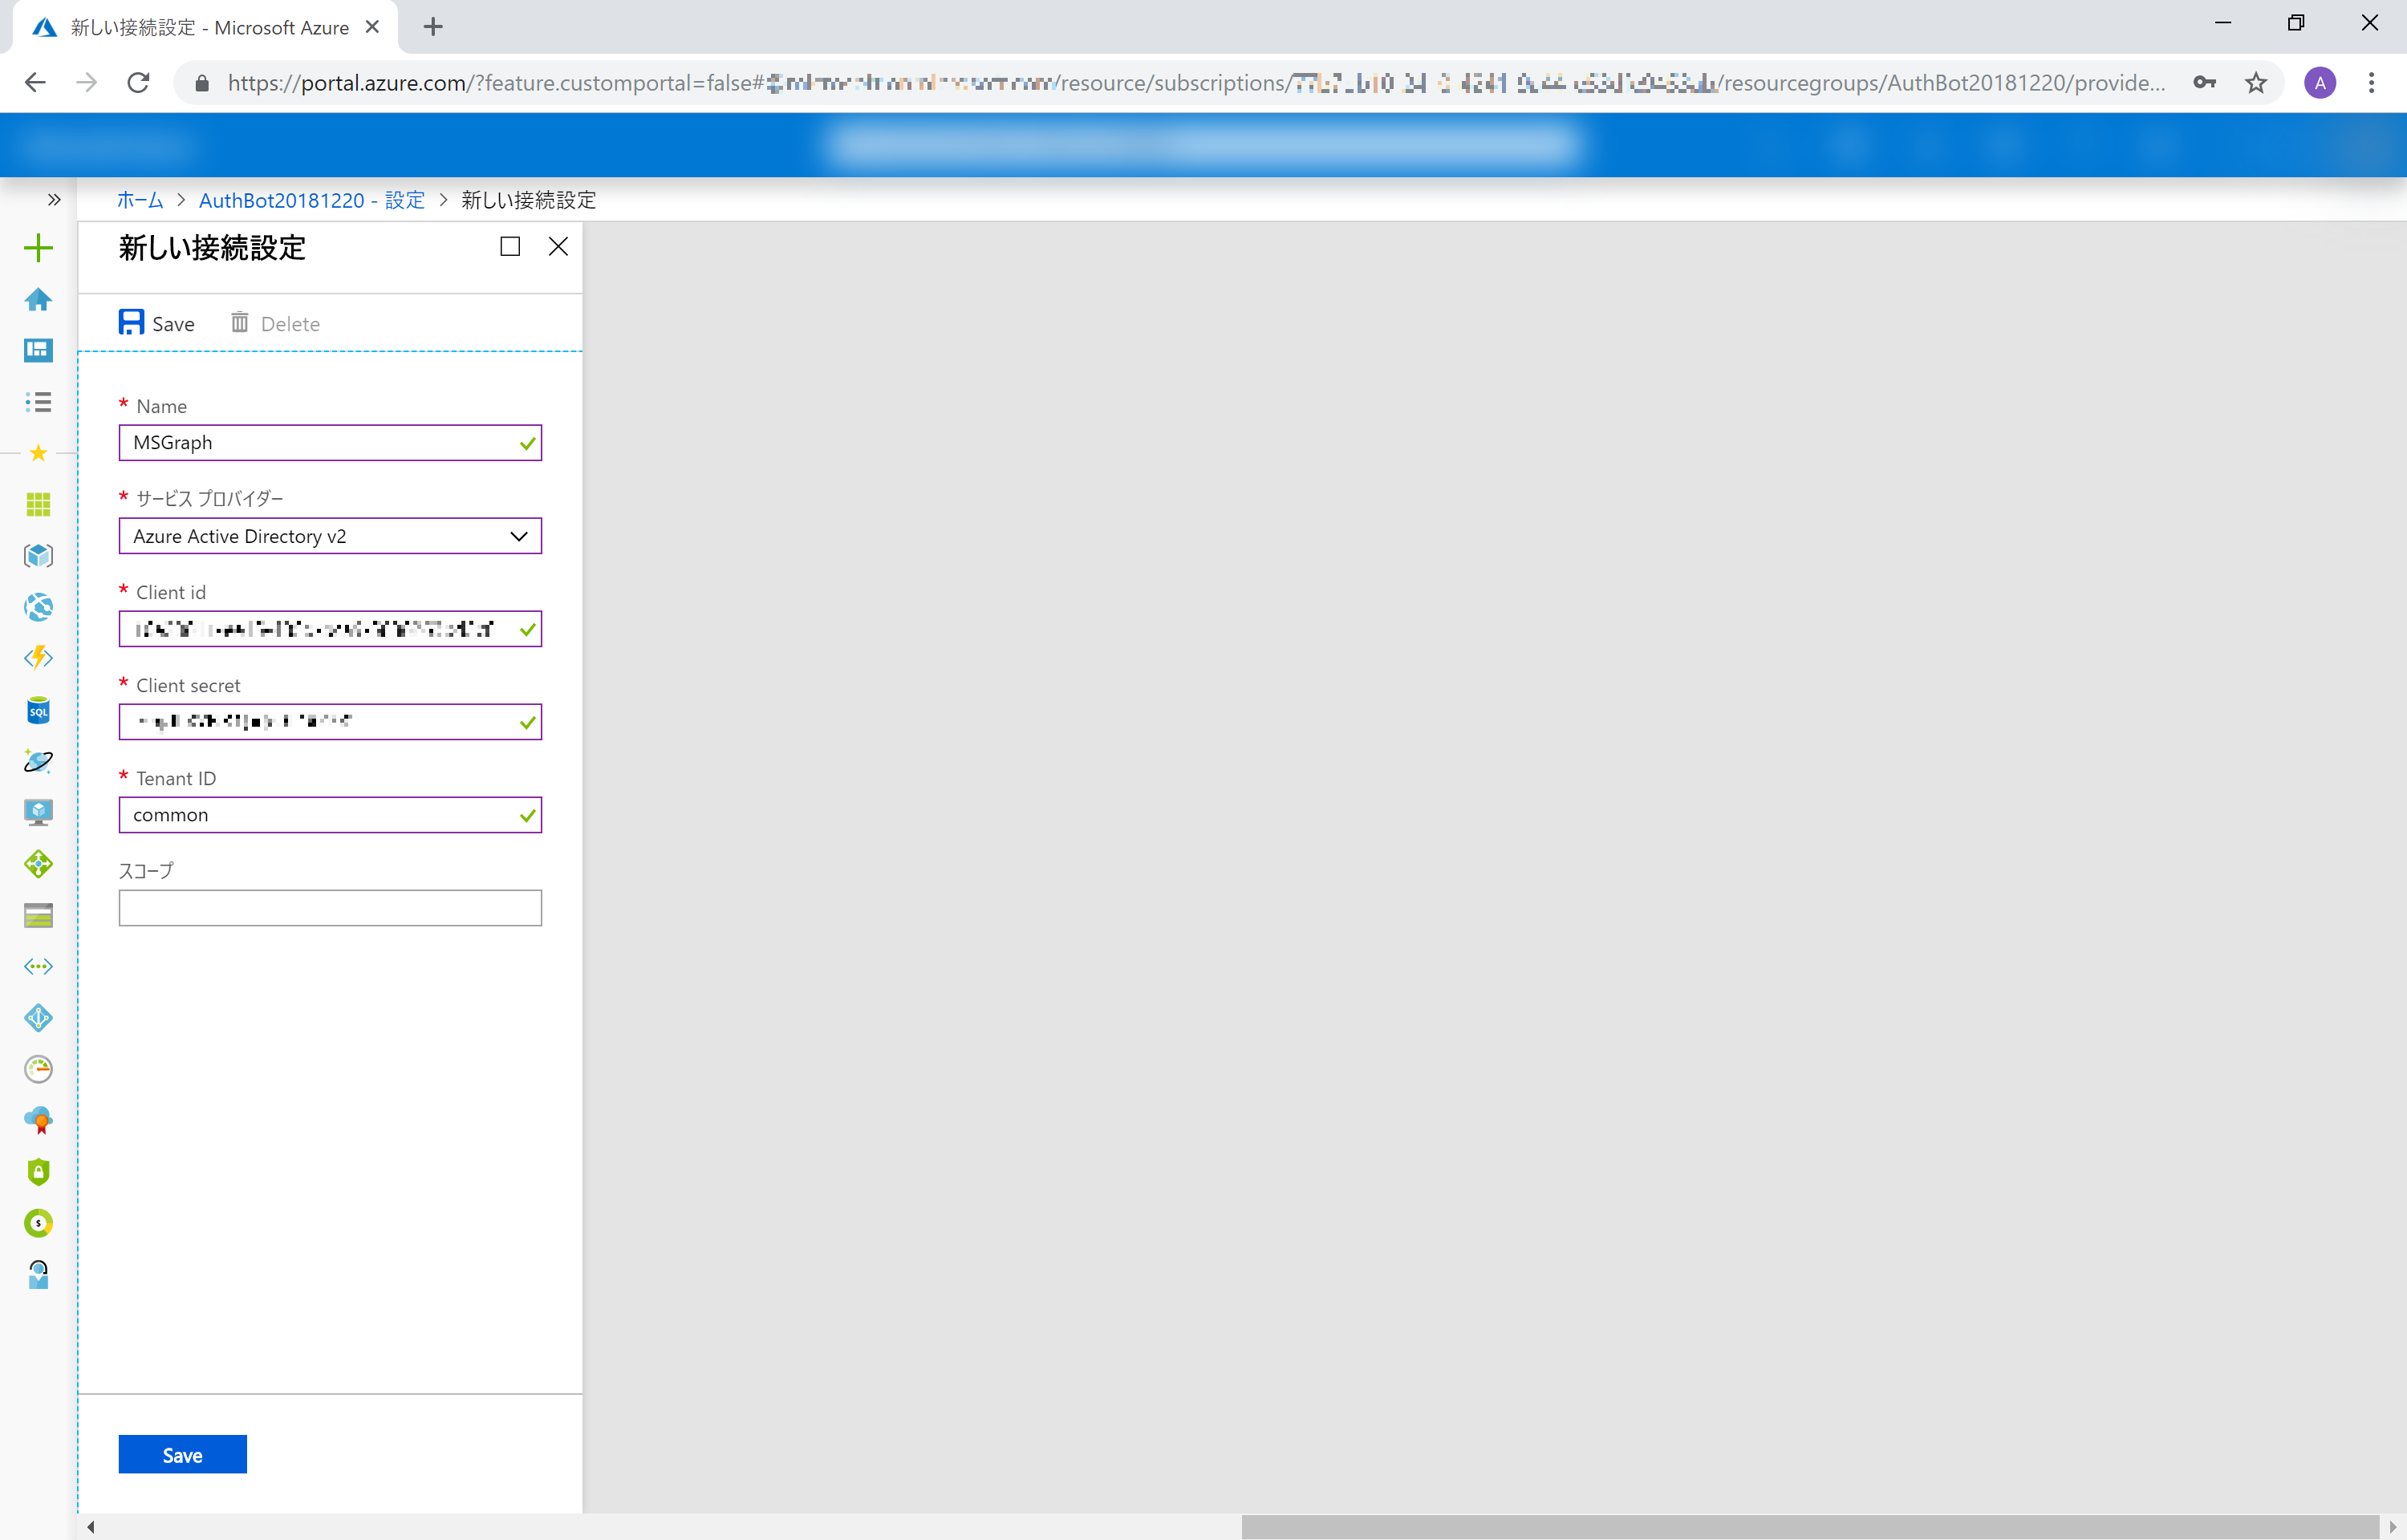Image resolution: width=2407 pixels, height=1540 pixels.
Task: Open the All resources green grid icon
Action: pos(38,505)
